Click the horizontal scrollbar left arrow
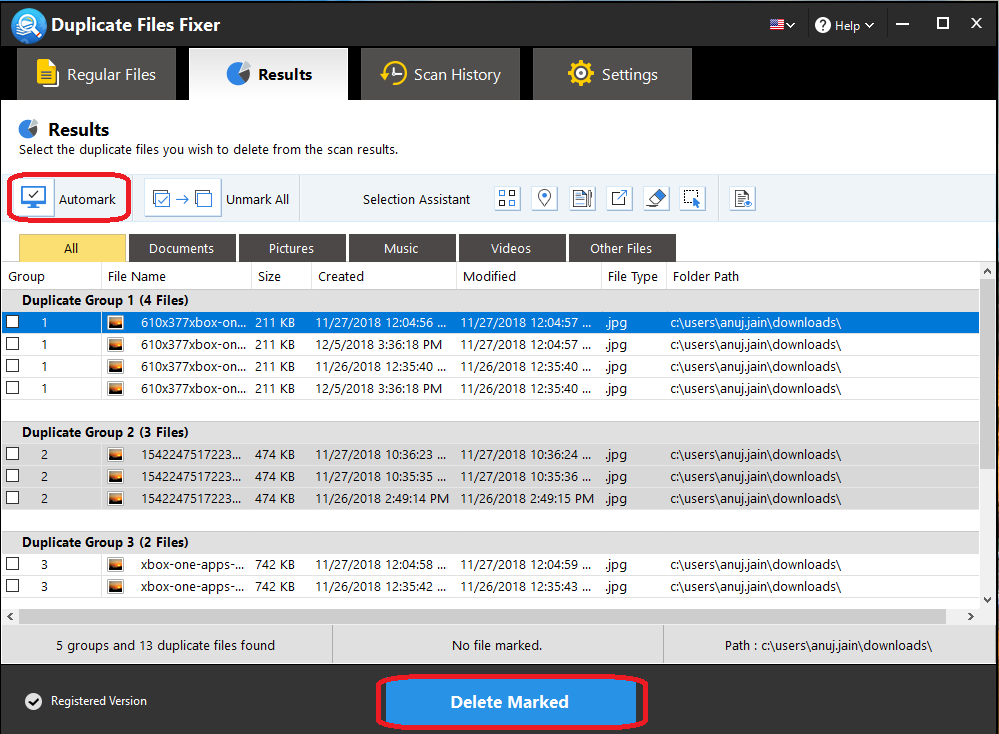 10,617
